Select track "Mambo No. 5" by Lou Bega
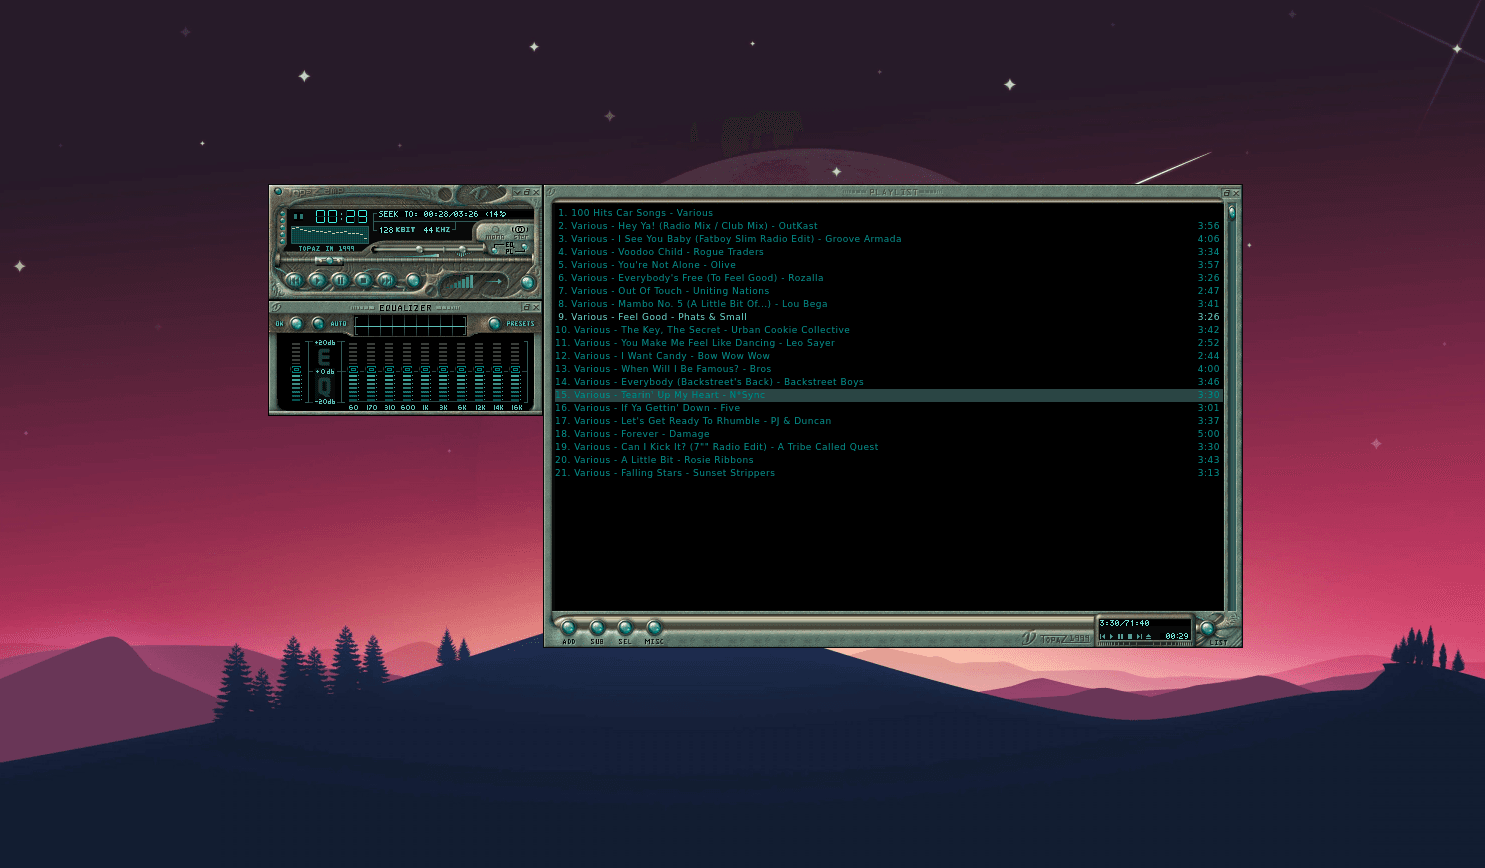This screenshot has width=1485, height=868. [x=888, y=304]
